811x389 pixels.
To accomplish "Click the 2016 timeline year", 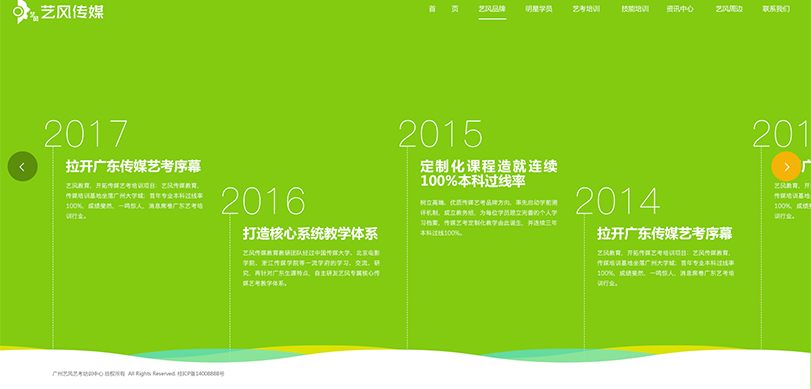I will [x=263, y=201].
